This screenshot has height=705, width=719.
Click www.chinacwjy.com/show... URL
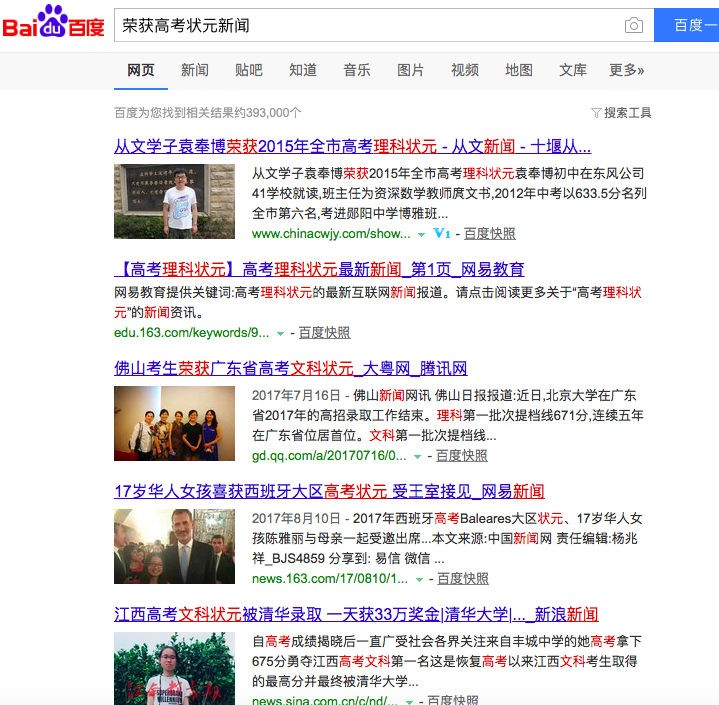coord(331,234)
